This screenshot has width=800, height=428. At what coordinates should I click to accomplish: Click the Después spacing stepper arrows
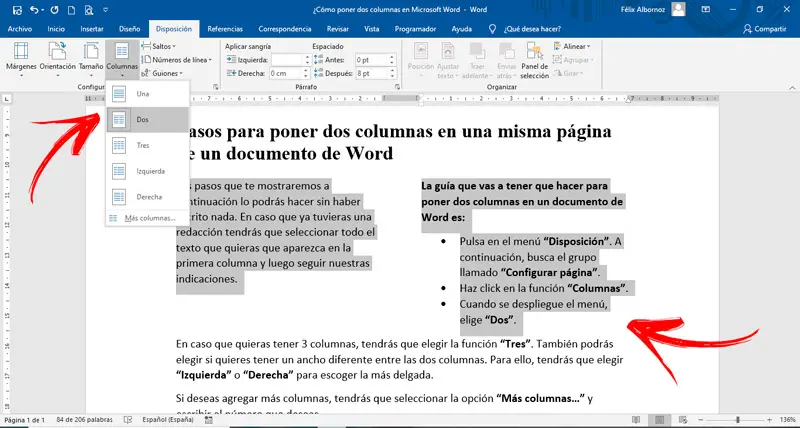[x=392, y=73]
